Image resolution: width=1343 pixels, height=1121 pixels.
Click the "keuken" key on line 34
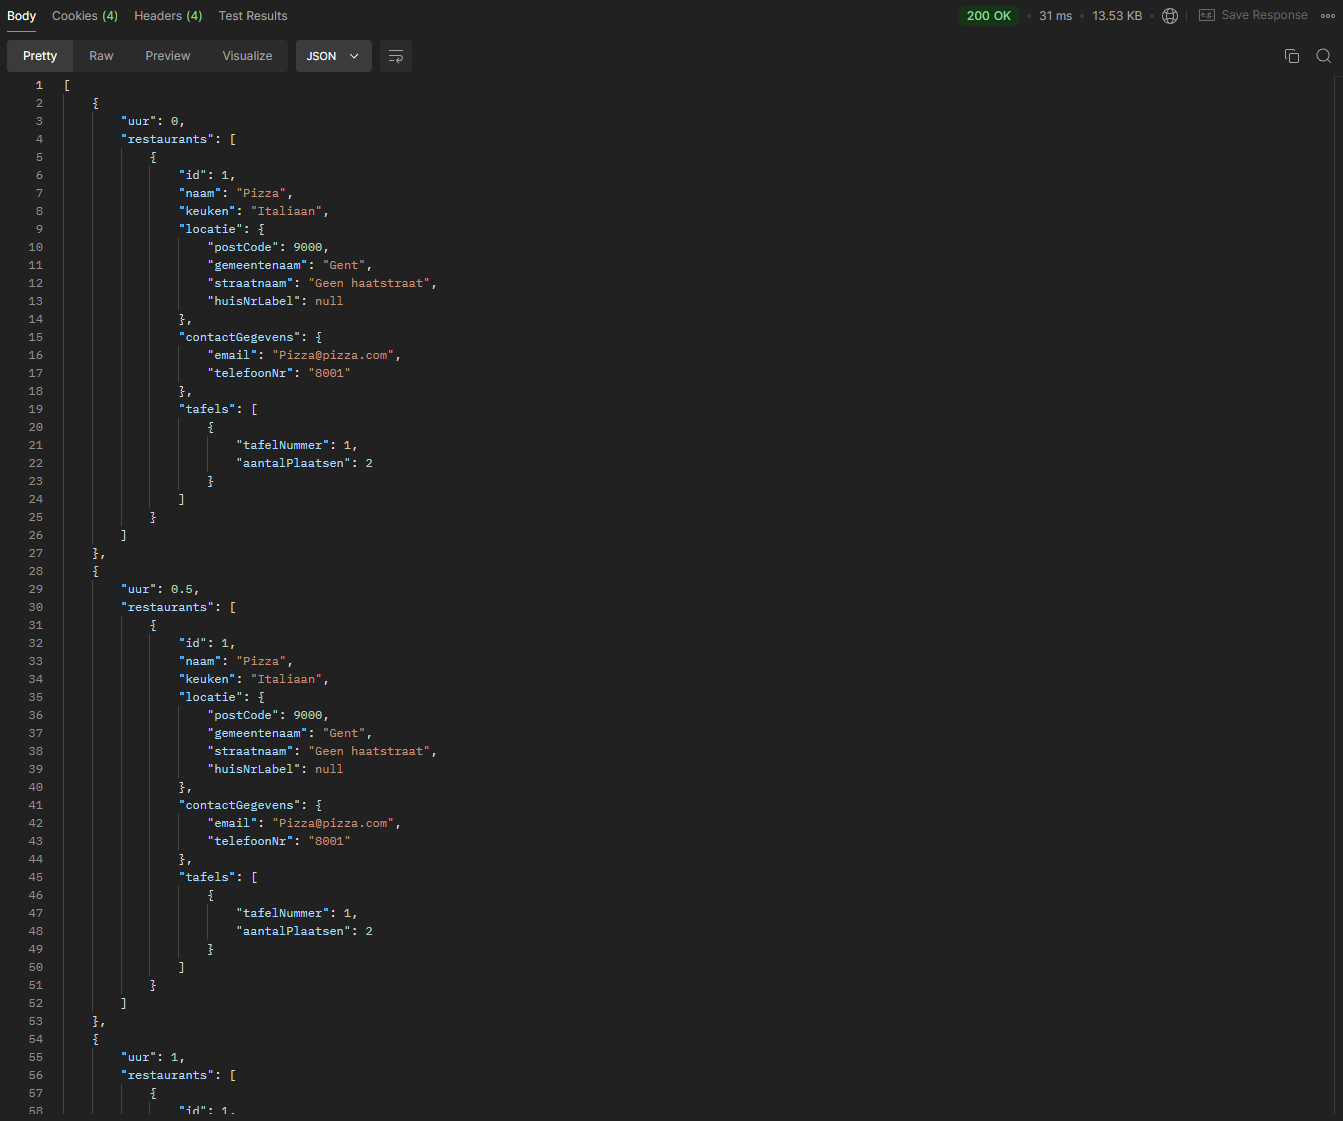207,679
